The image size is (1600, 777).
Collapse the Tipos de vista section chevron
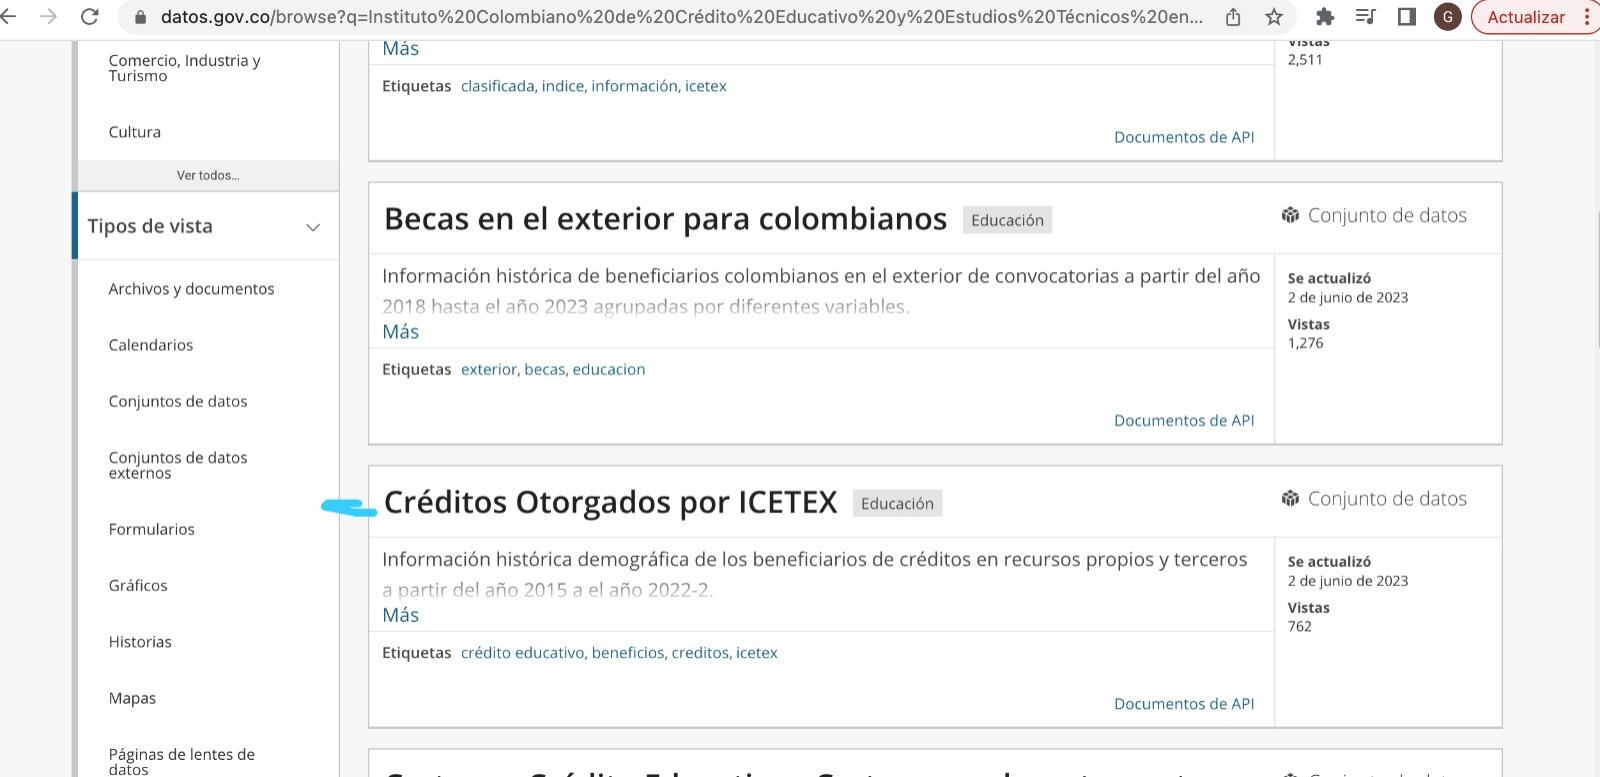pyautogui.click(x=313, y=227)
